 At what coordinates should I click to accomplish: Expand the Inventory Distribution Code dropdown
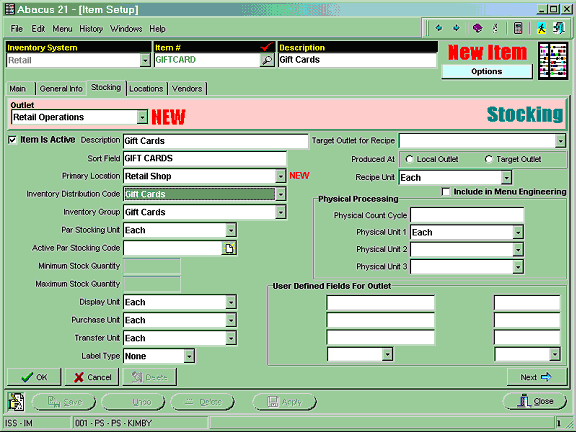(x=280, y=194)
